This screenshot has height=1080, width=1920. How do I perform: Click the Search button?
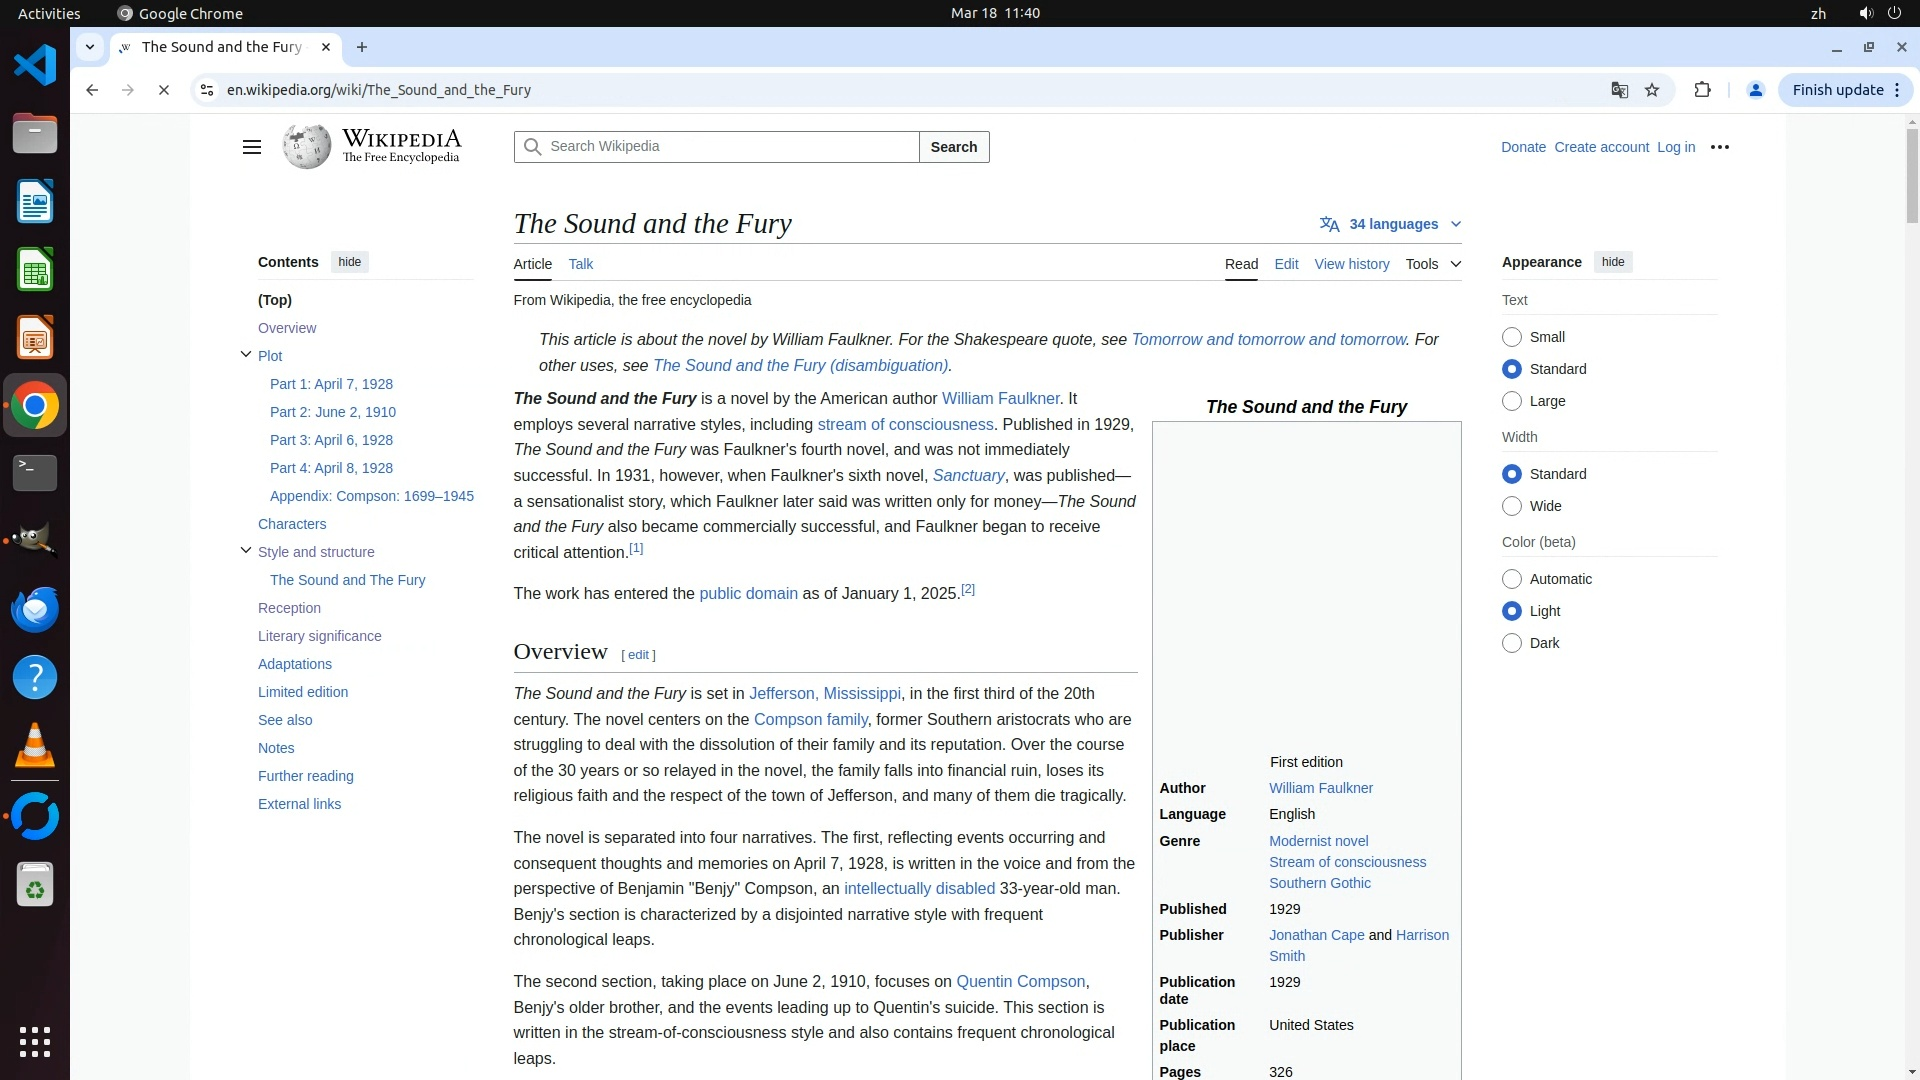[953, 147]
